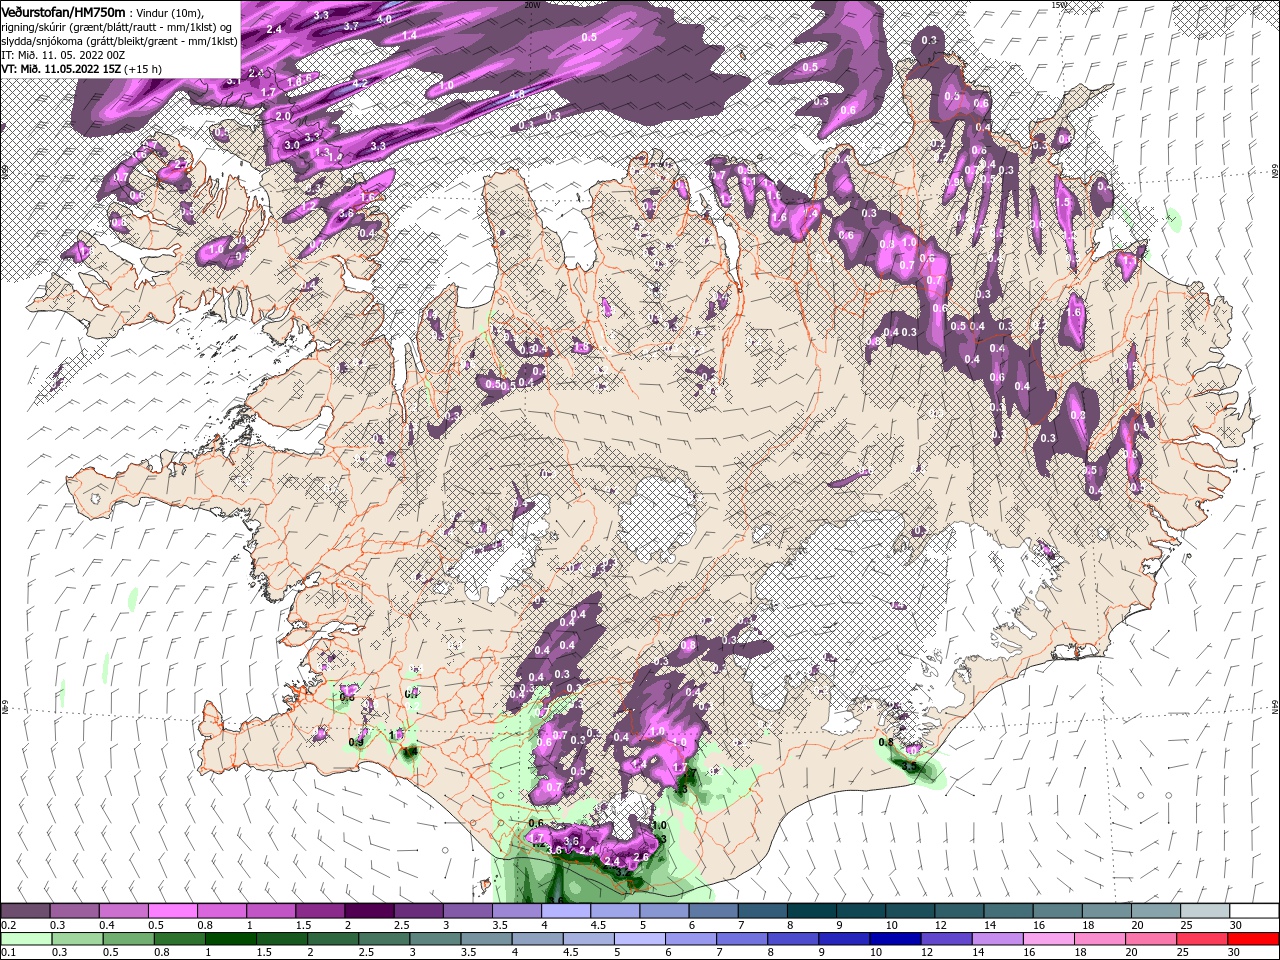
Task: Click the 4.8 snowfall value in the northern band
Action: [x=517, y=94]
